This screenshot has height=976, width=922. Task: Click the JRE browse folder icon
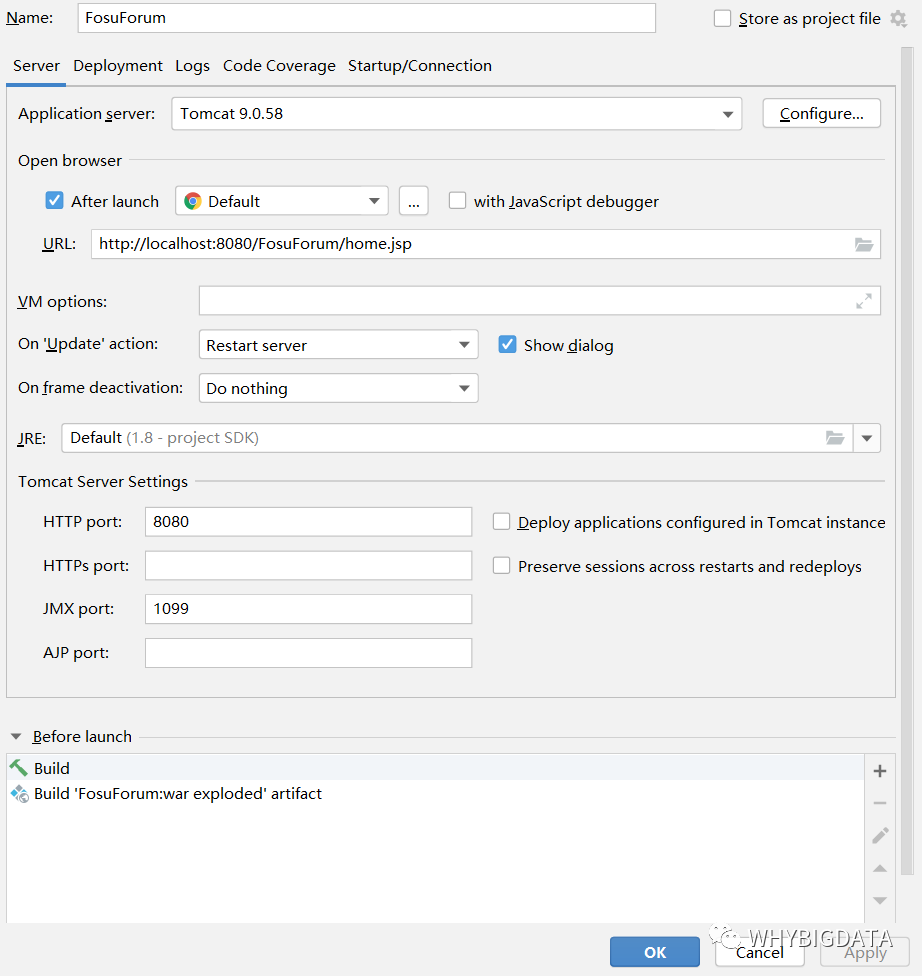[835, 438]
